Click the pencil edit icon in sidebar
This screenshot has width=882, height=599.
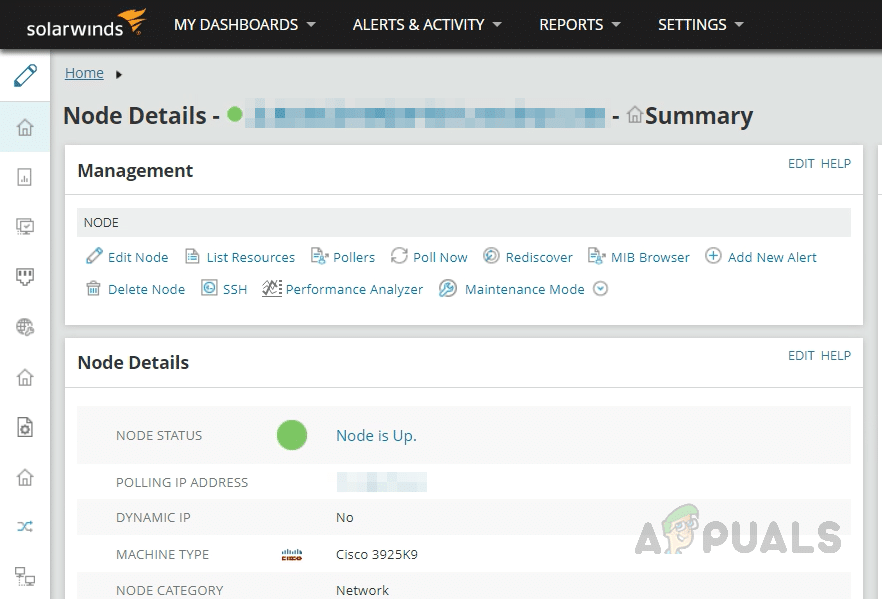tap(25, 75)
